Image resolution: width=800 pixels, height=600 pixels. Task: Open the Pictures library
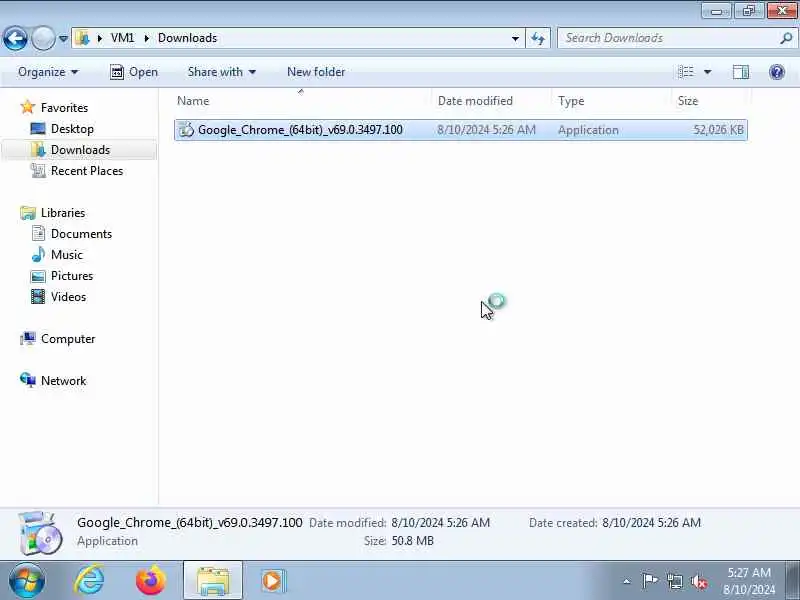(x=72, y=276)
